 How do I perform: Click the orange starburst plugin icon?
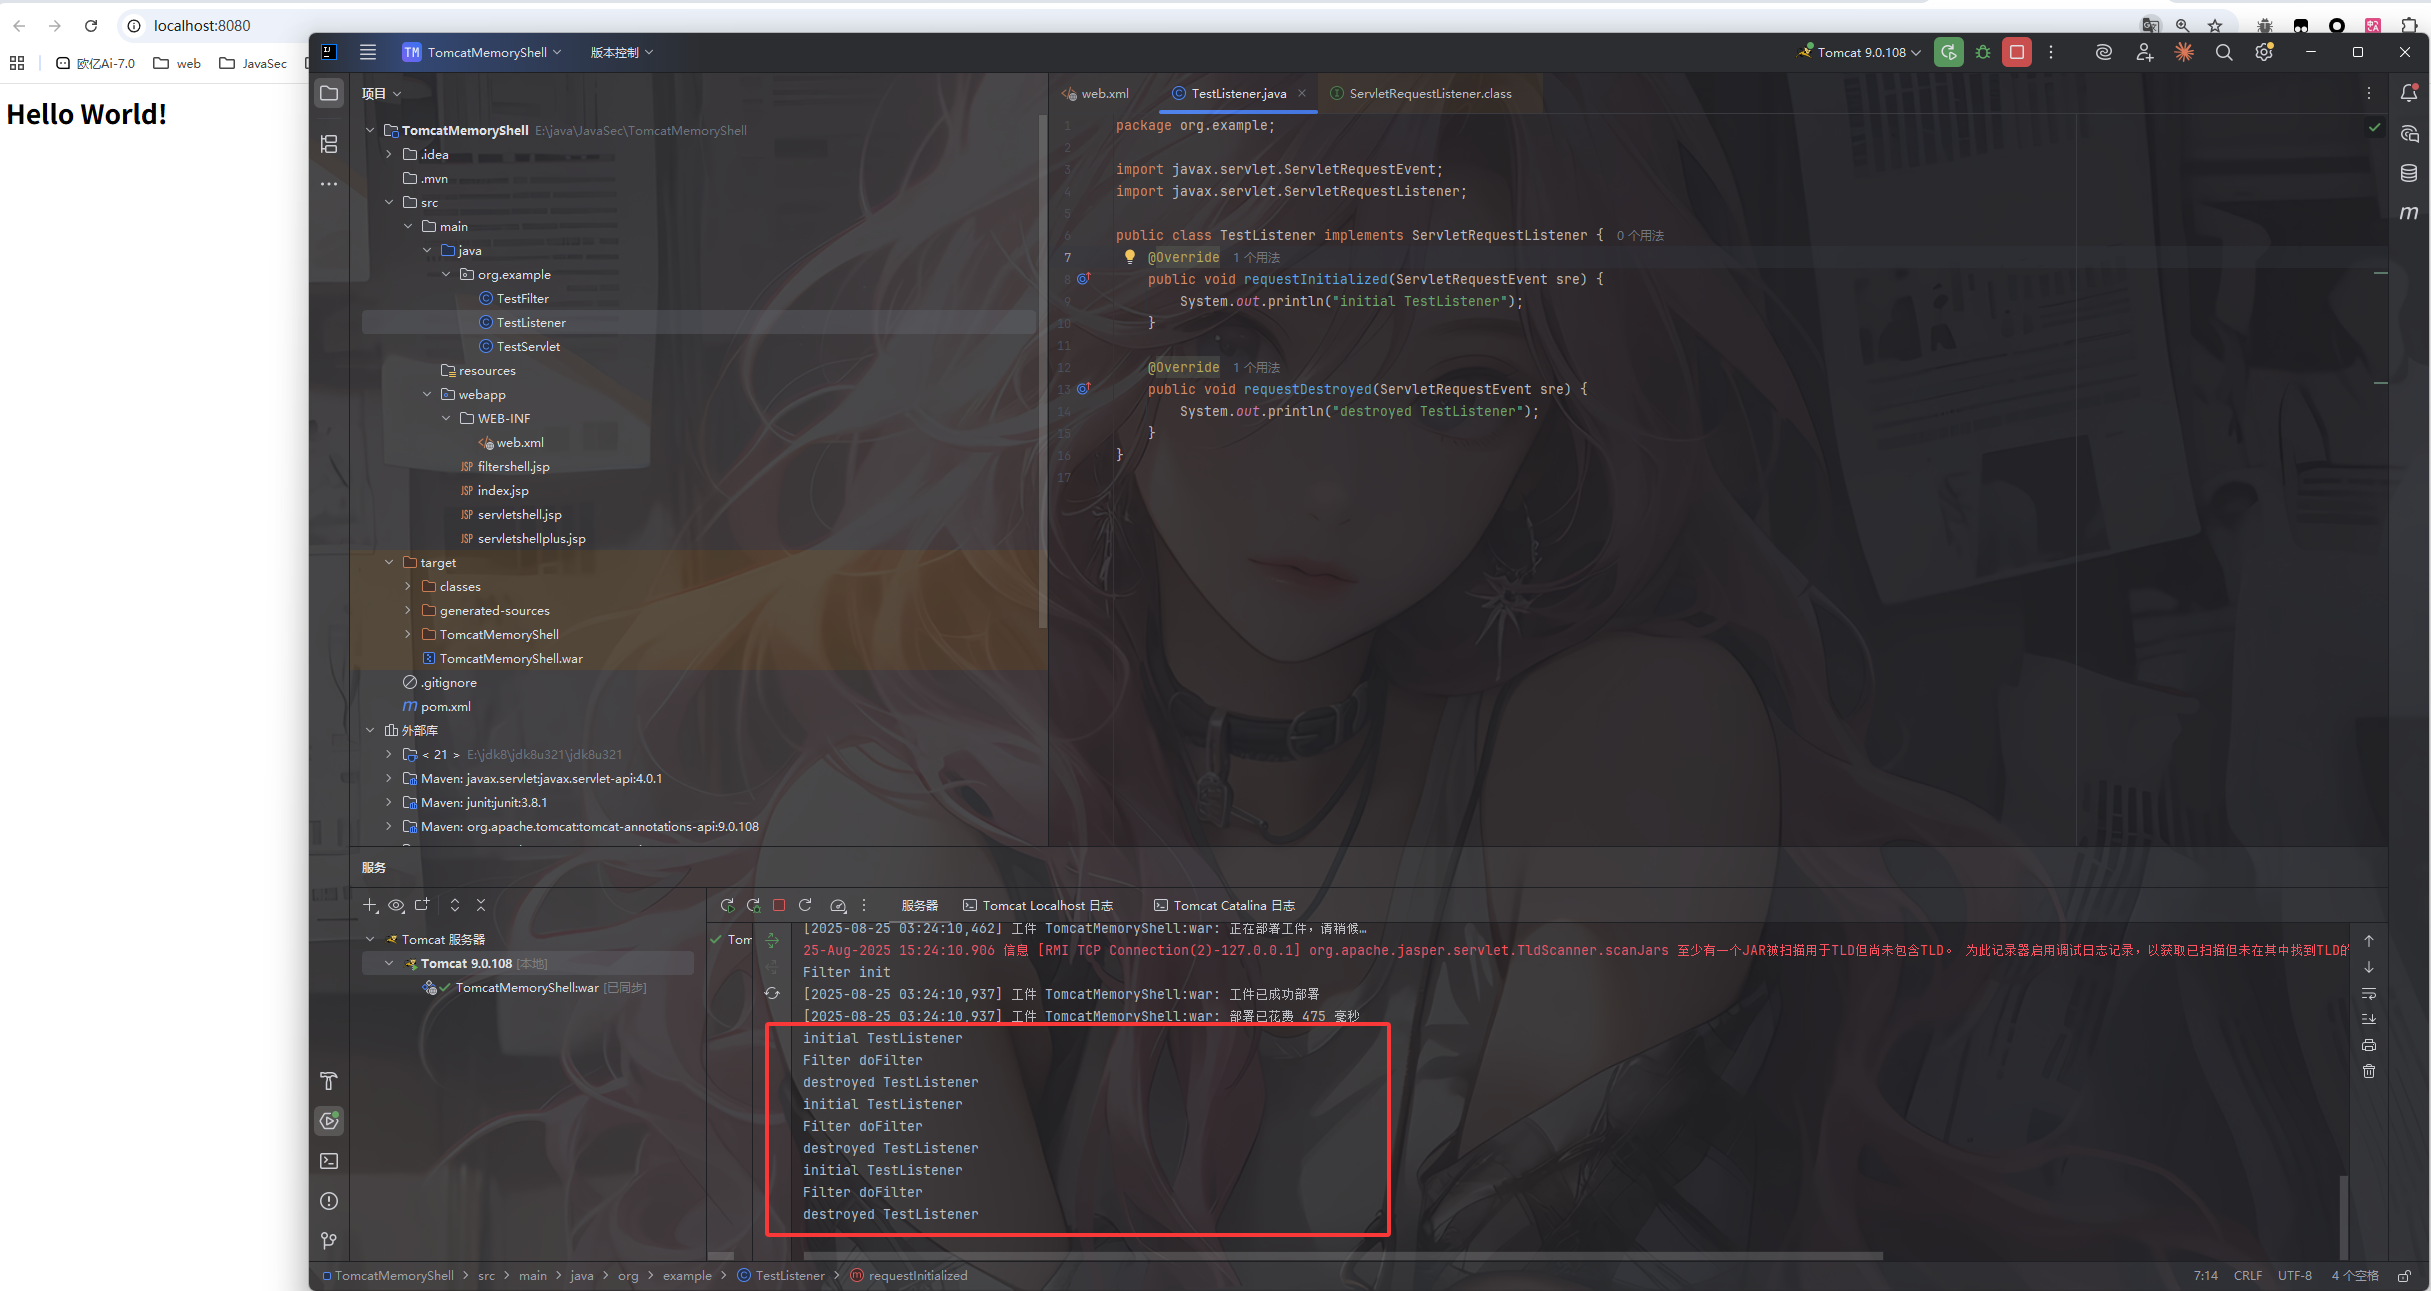click(2184, 52)
